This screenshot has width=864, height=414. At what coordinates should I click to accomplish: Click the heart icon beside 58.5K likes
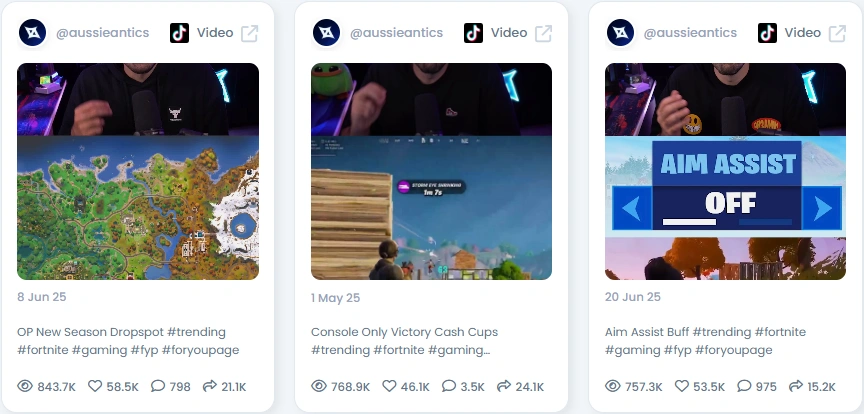pos(95,386)
